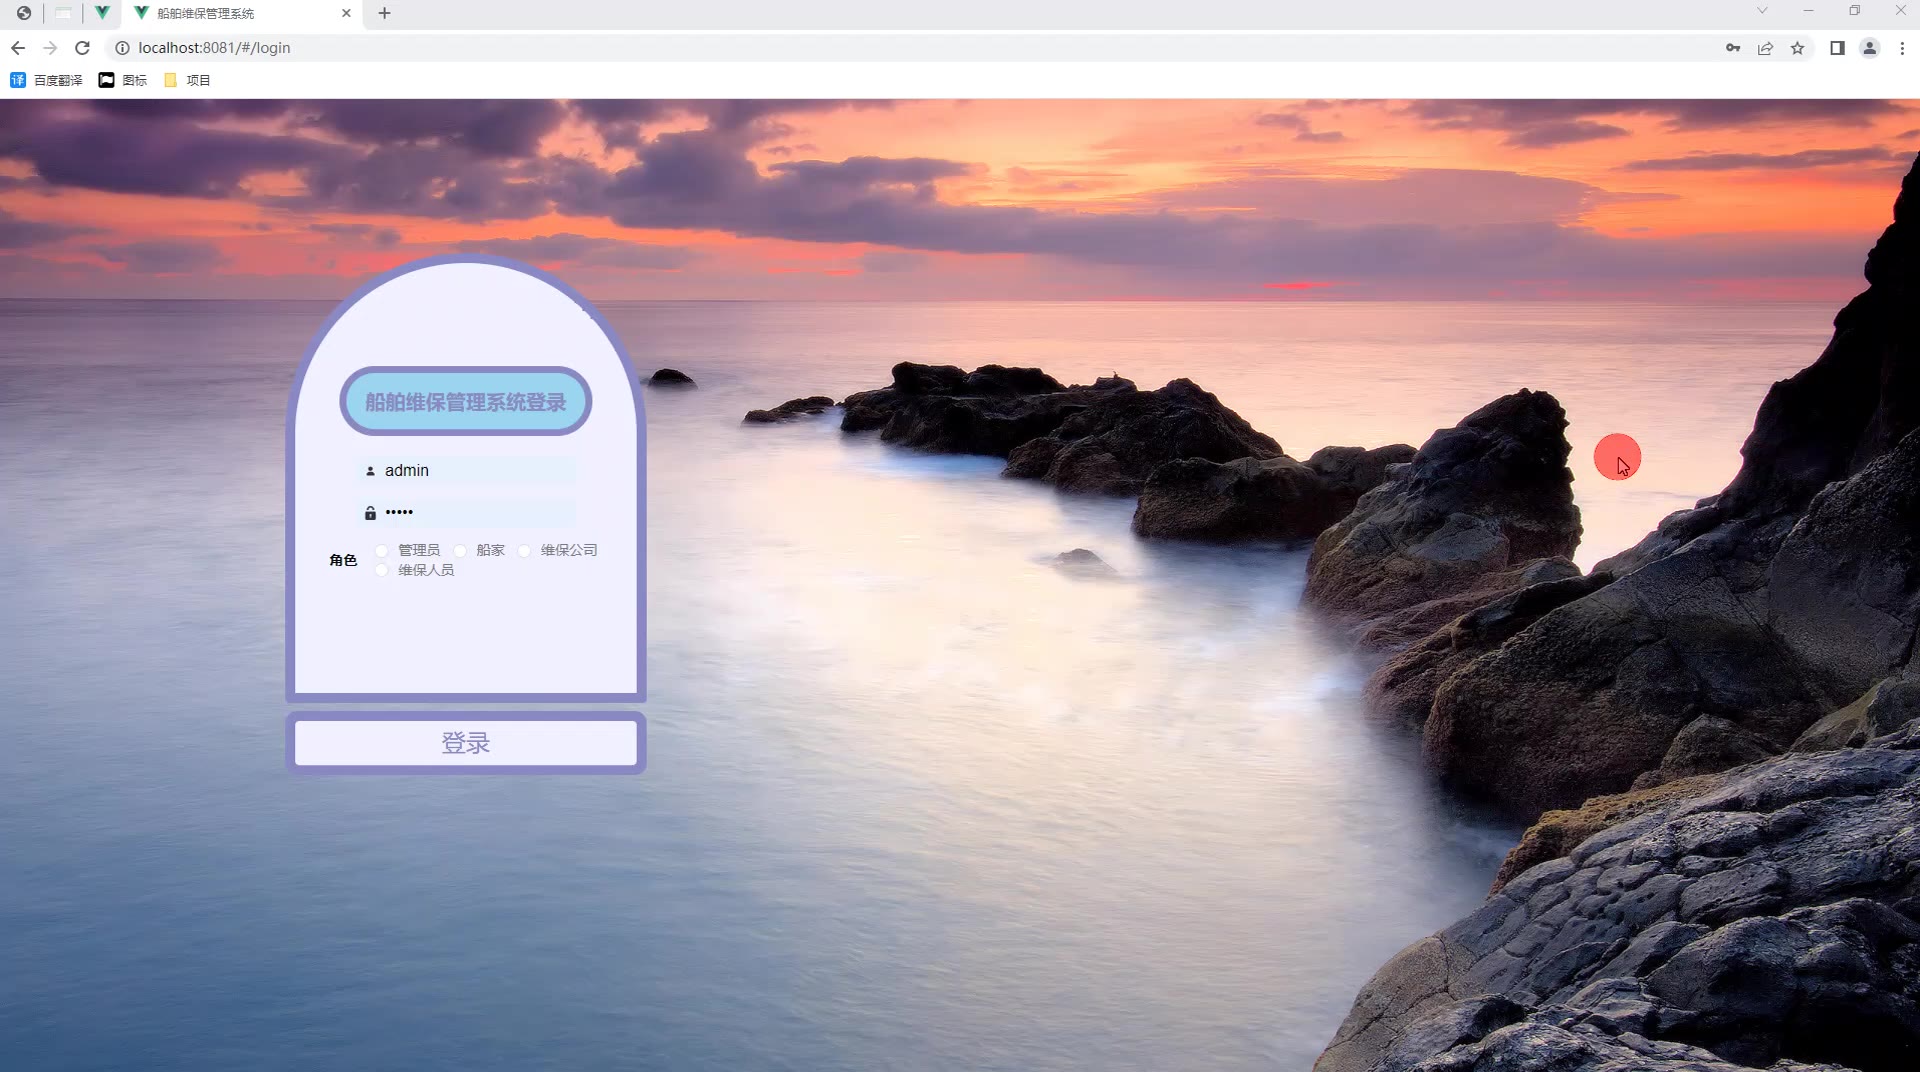Select the 维保人员 role radio button
The width and height of the screenshot is (1920, 1072).
click(381, 570)
